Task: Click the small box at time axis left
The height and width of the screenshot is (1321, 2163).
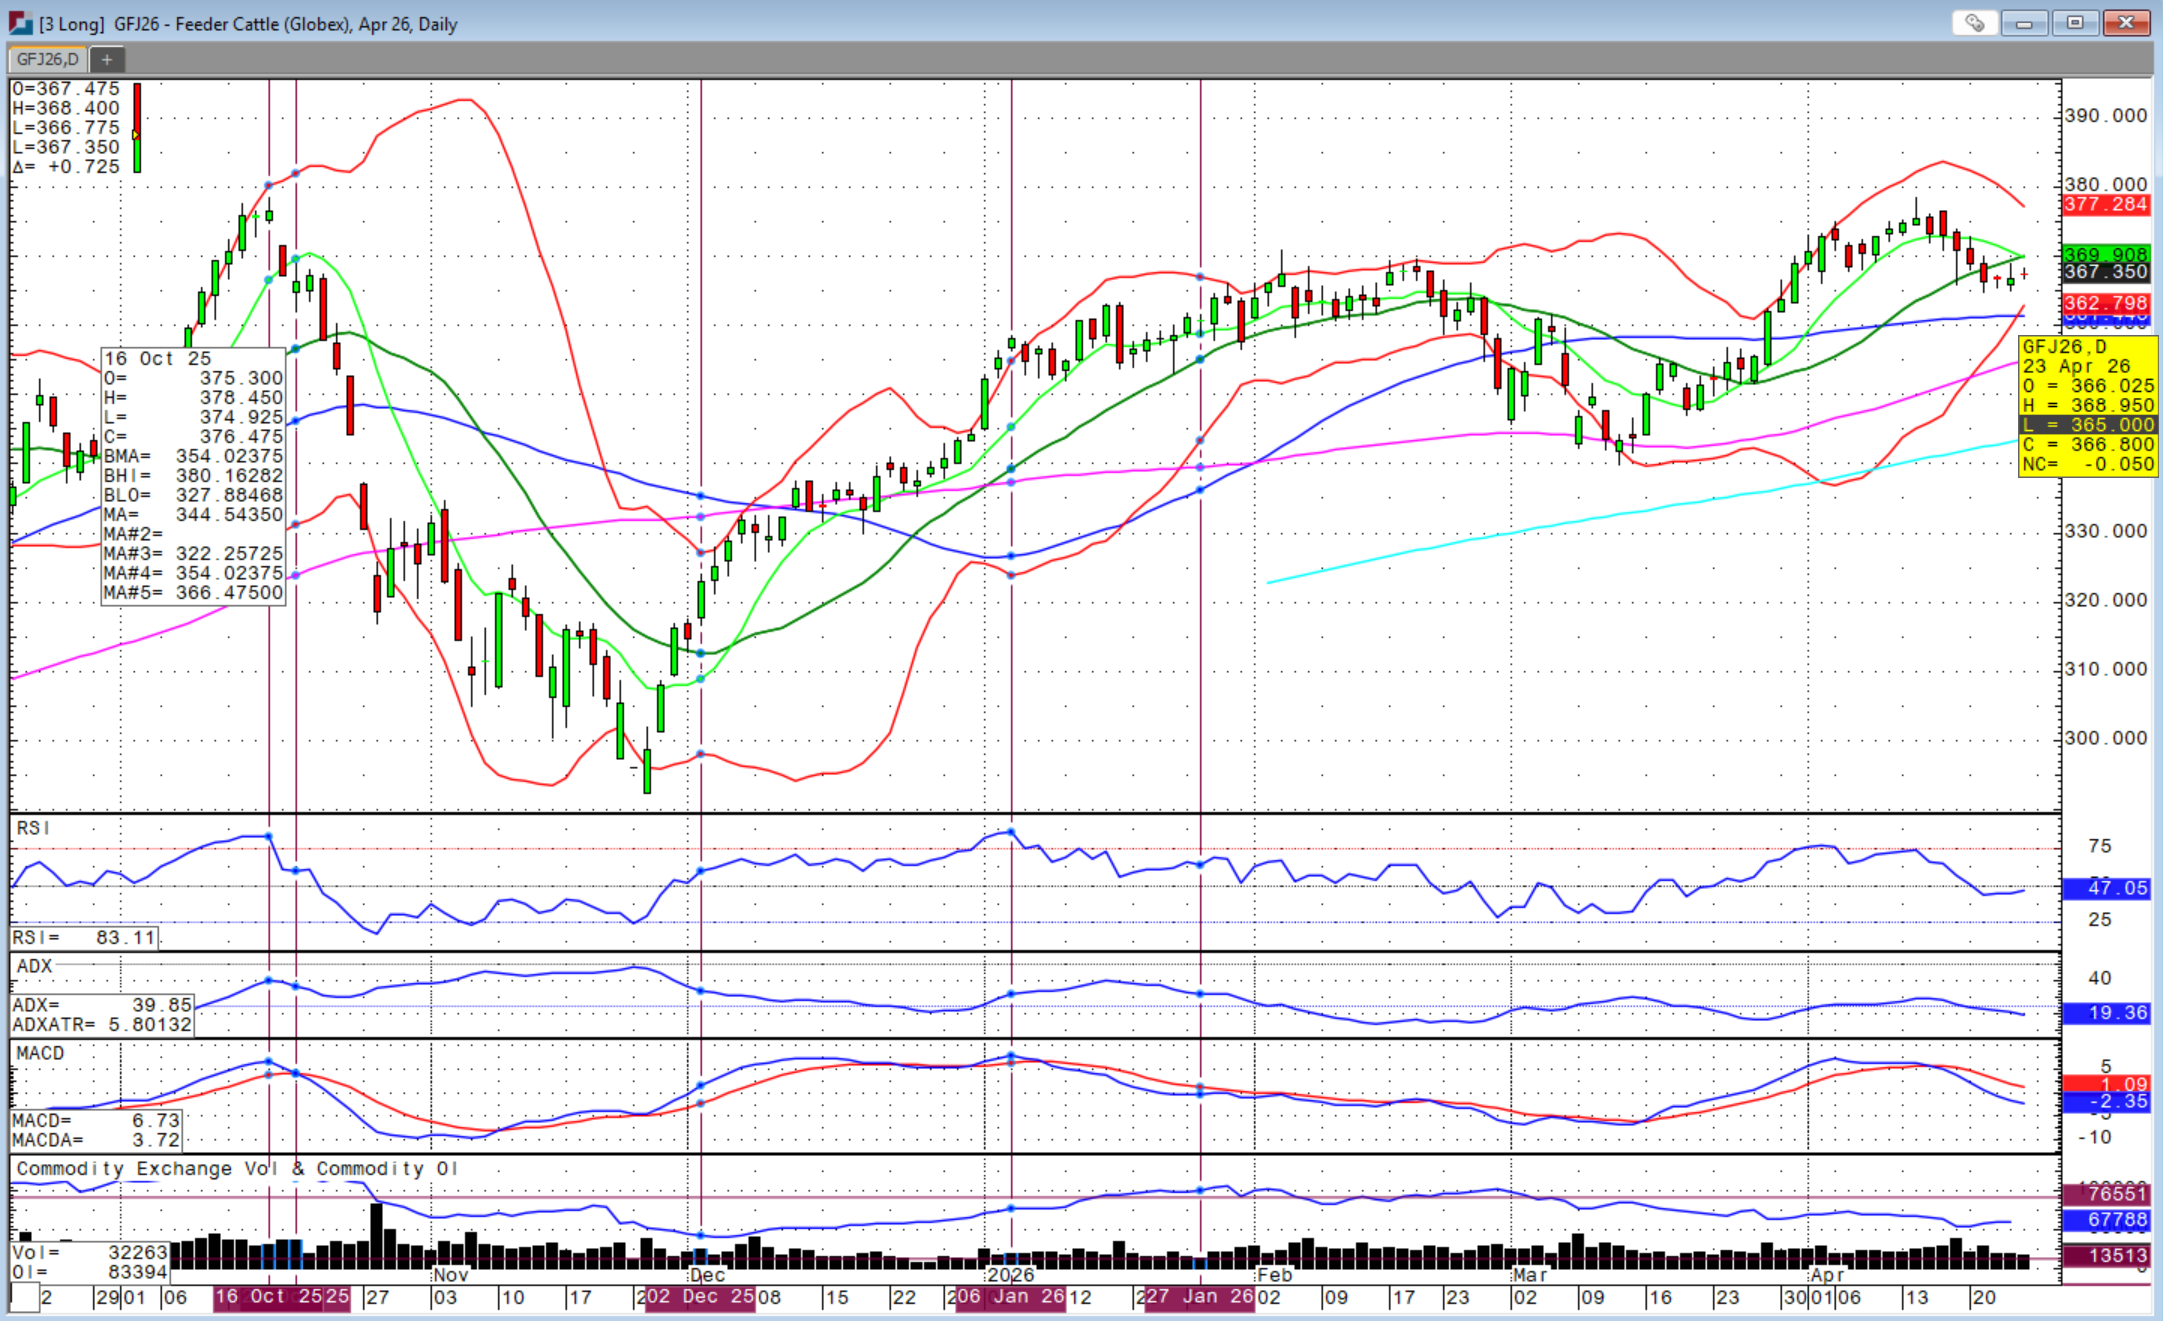Action: pos(24,1297)
